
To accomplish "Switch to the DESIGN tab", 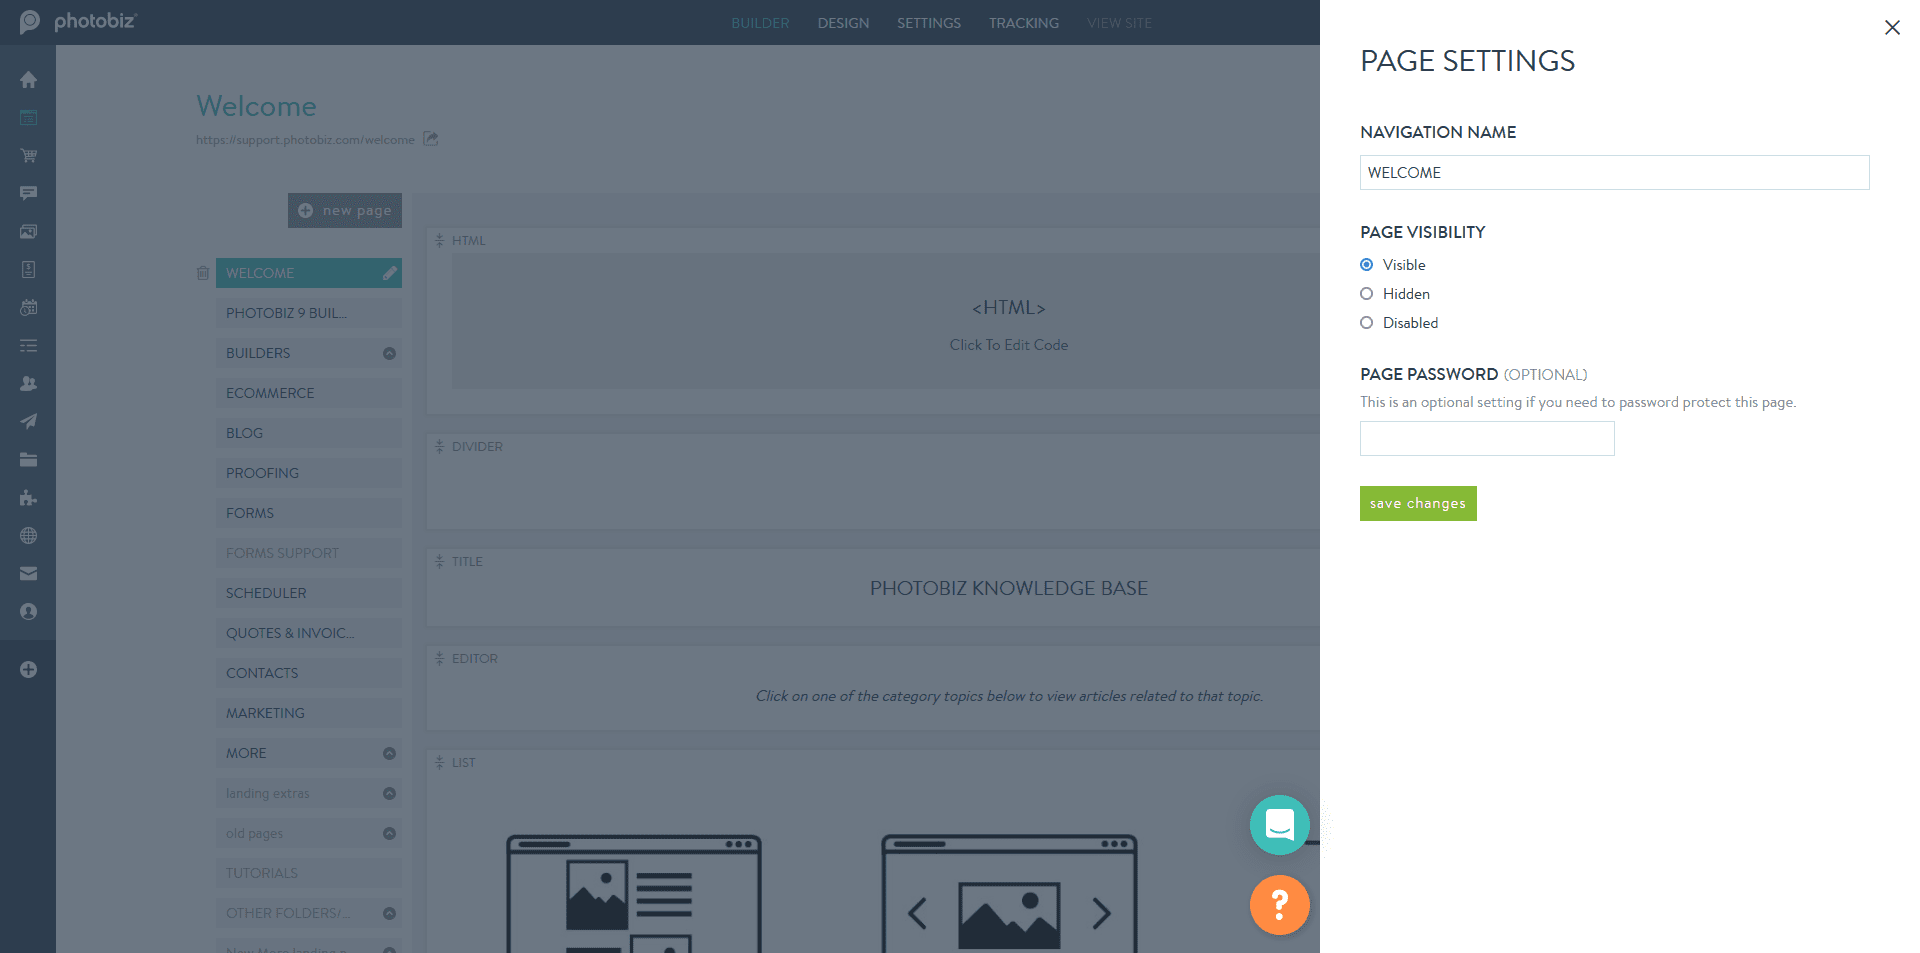I will [x=842, y=22].
